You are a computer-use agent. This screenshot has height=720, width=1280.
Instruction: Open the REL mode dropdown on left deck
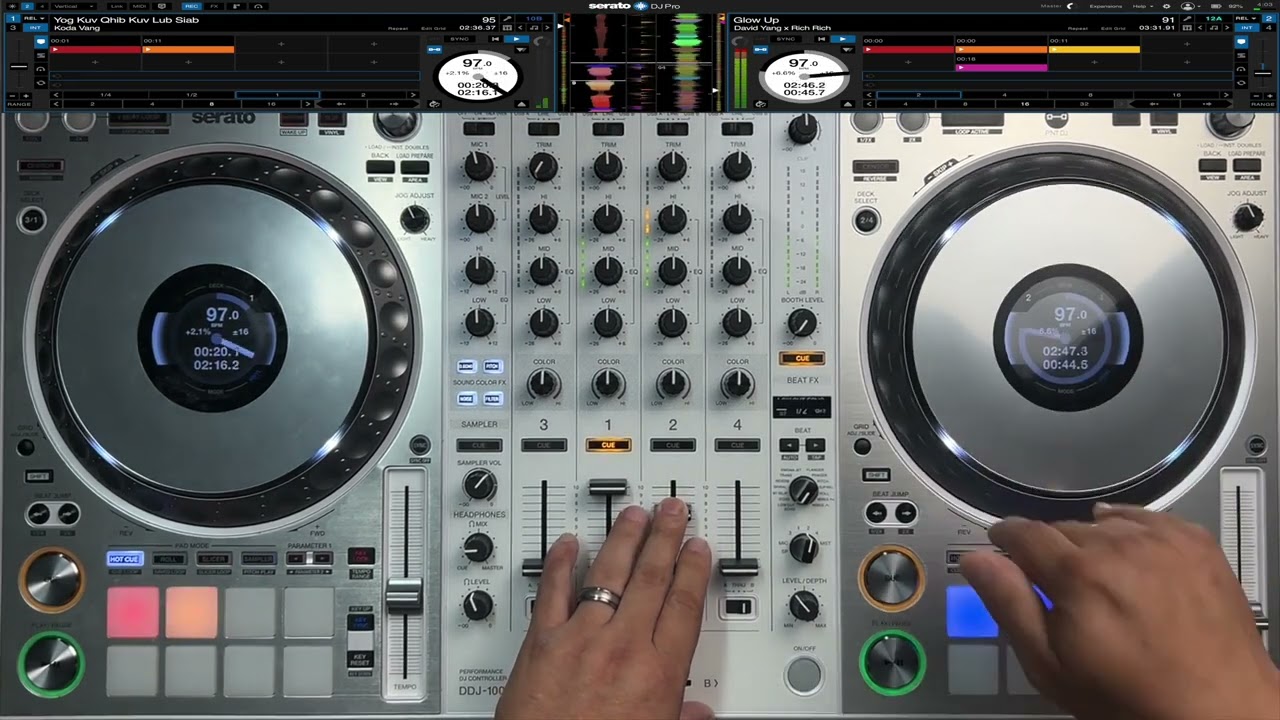tap(34, 18)
